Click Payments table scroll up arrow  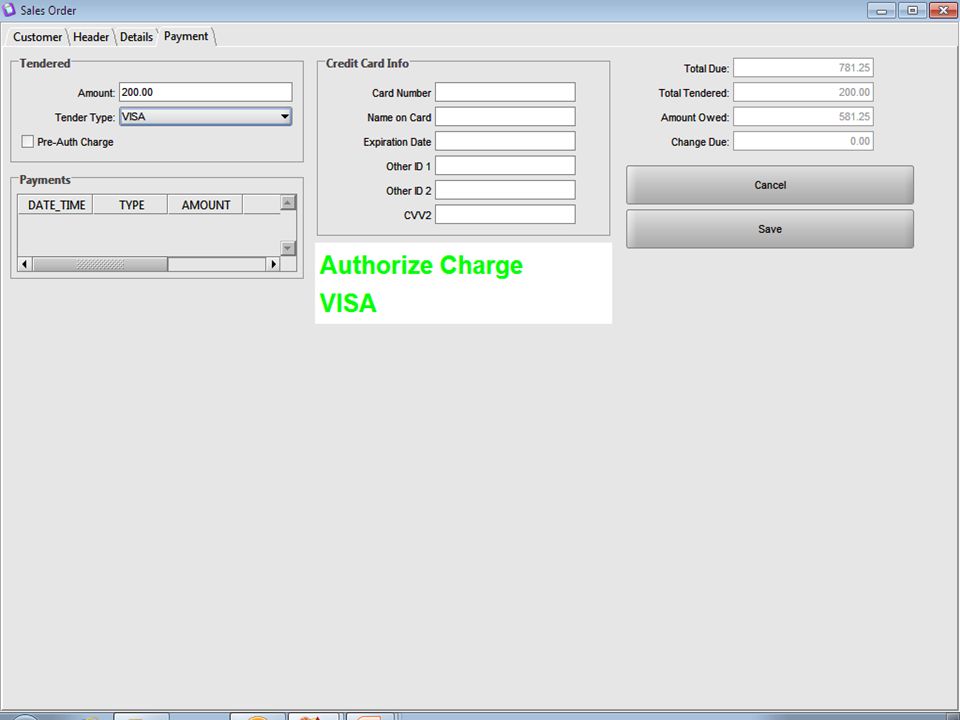[x=288, y=202]
